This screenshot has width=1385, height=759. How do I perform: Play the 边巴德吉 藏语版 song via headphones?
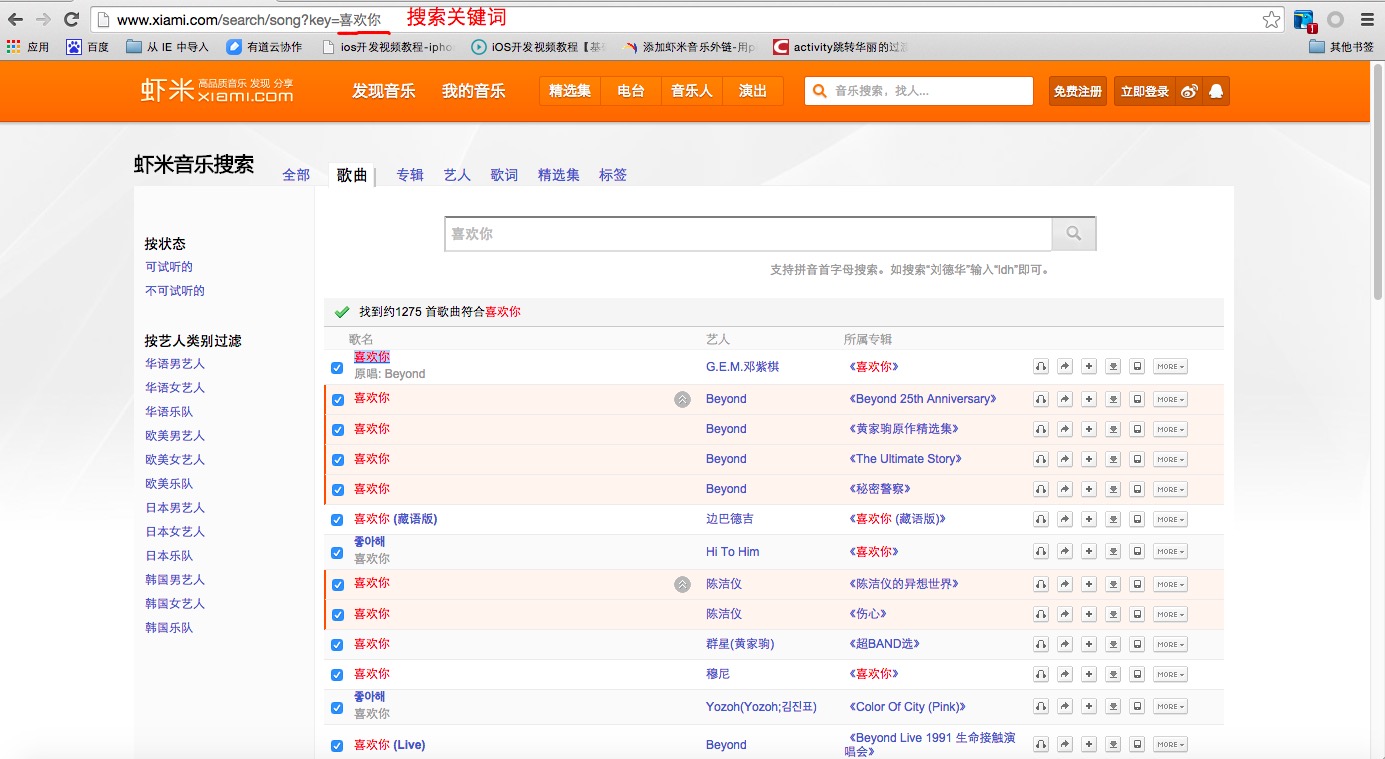[x=1041, y=519]
